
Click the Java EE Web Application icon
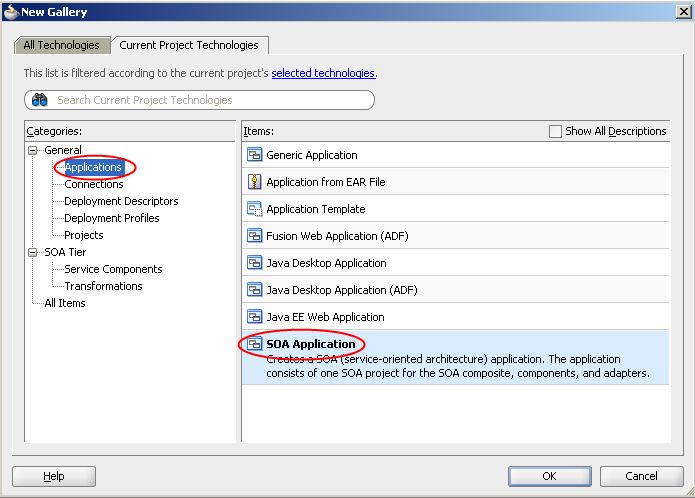tap(254, 317)
